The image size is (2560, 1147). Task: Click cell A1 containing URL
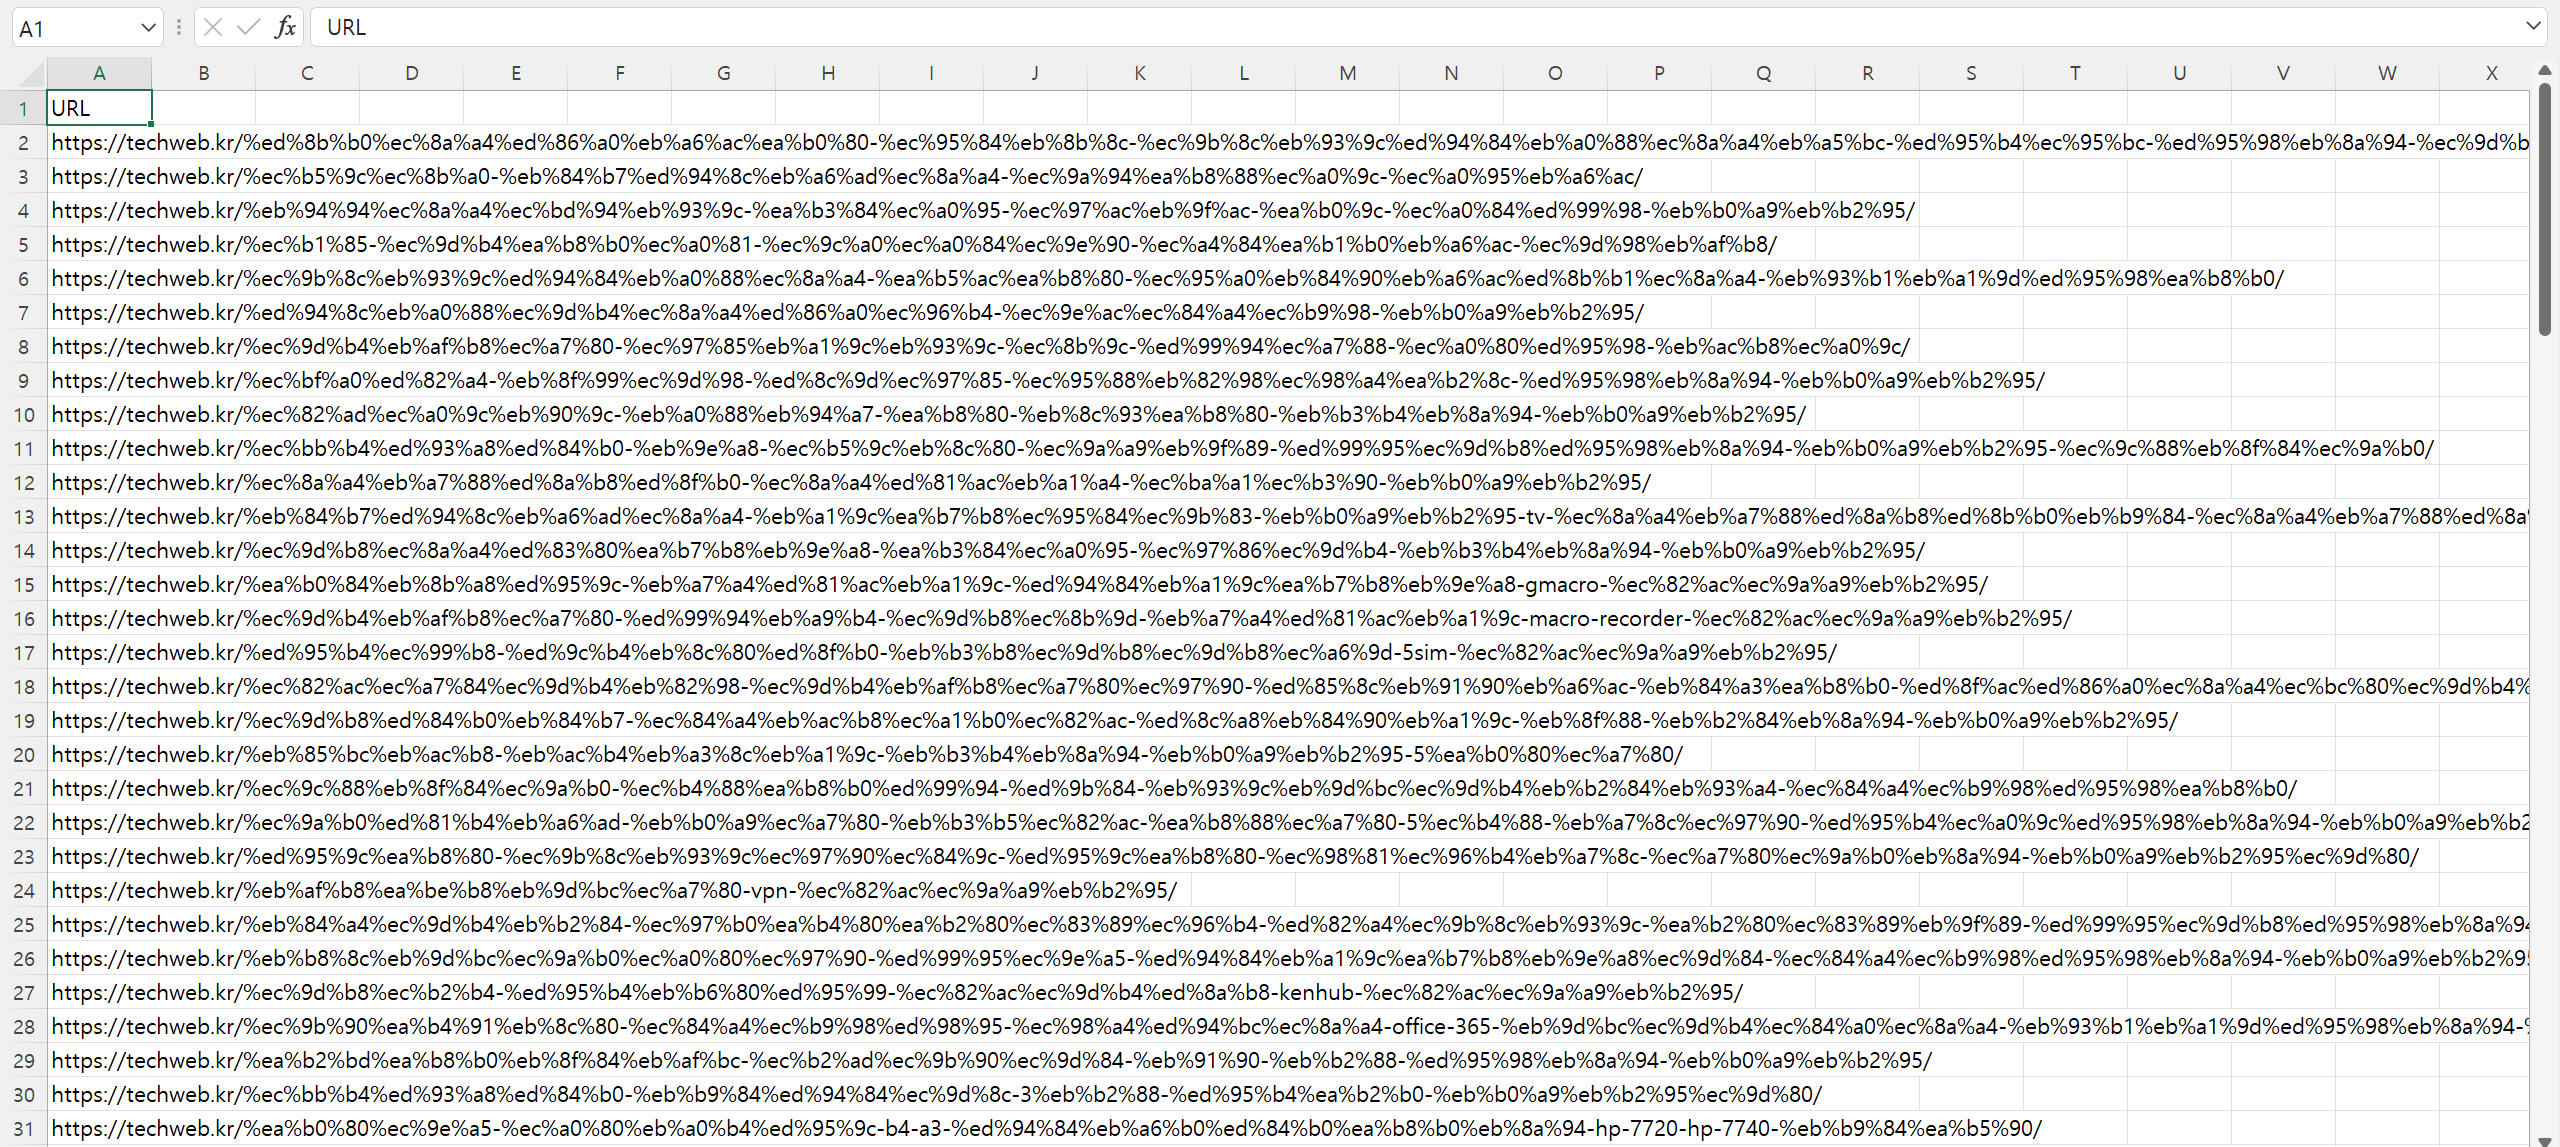click(99, 108)
